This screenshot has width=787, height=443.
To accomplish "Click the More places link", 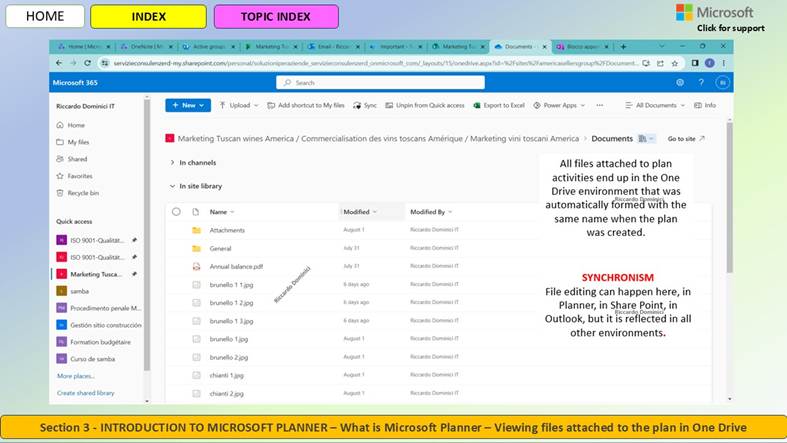I will 76,376.
